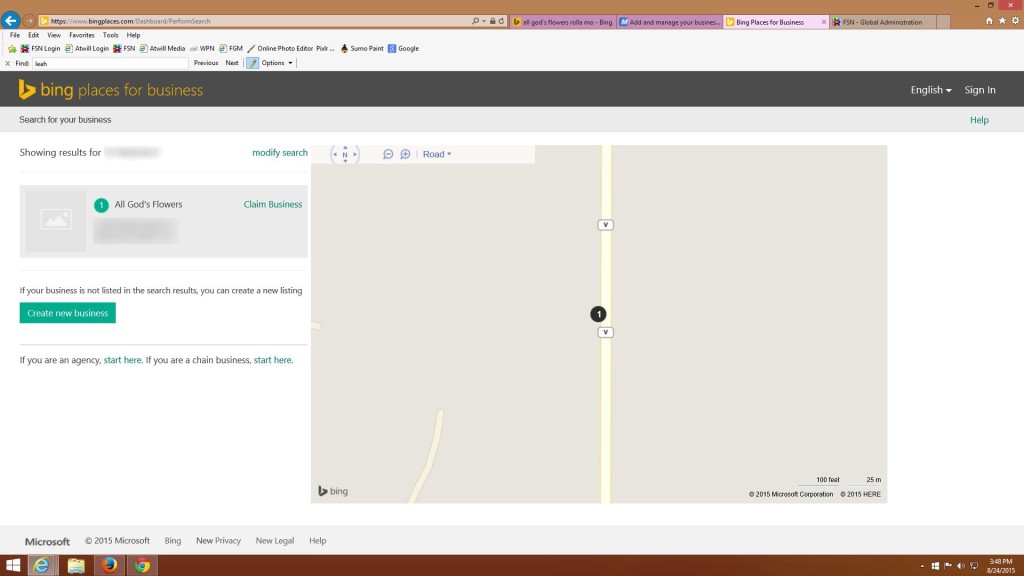Open the View menu
This screenshot has width=1024, height=576.
point(54,35)
